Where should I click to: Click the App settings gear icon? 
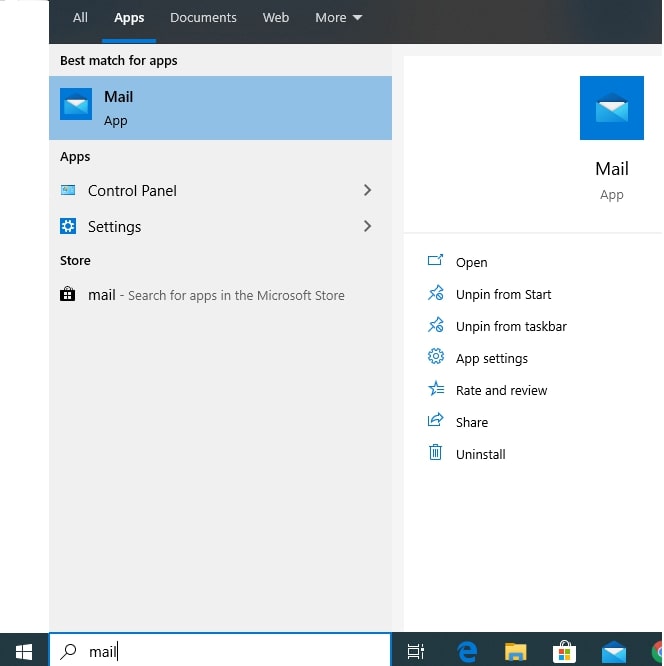435,358
